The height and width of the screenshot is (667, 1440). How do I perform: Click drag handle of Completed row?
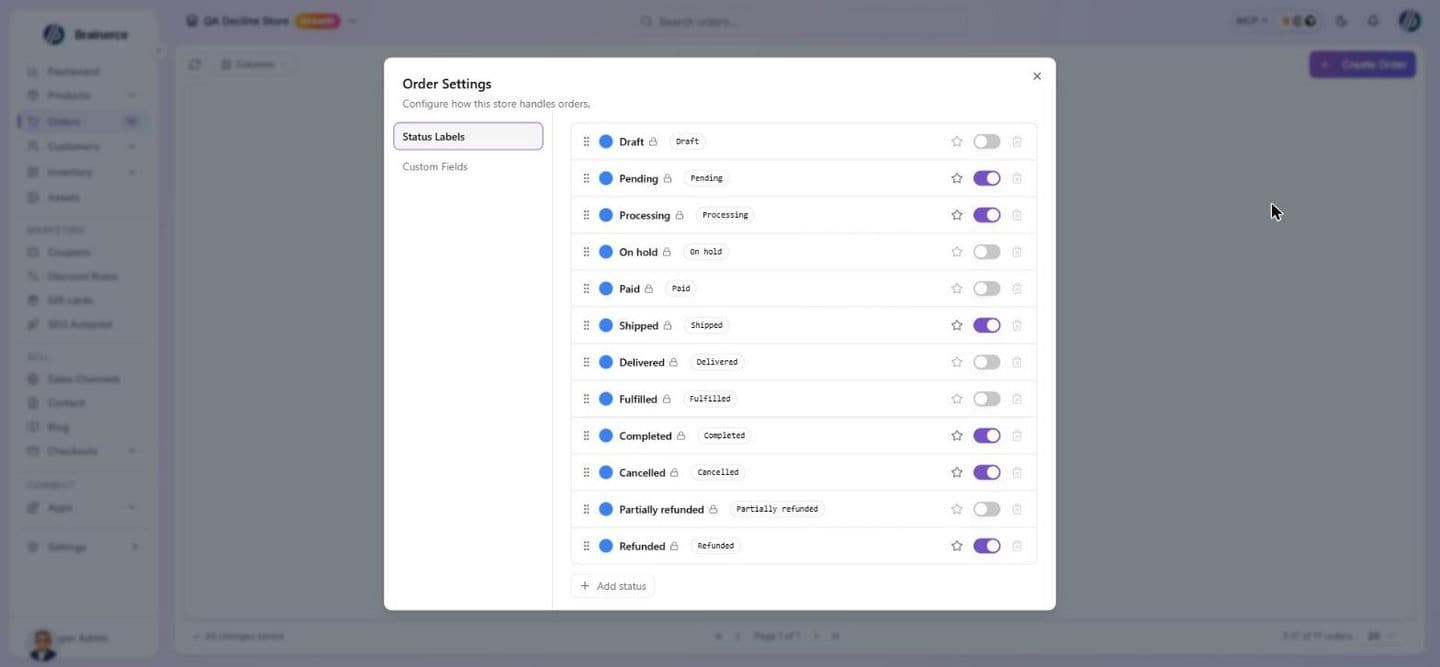point(586,436)
